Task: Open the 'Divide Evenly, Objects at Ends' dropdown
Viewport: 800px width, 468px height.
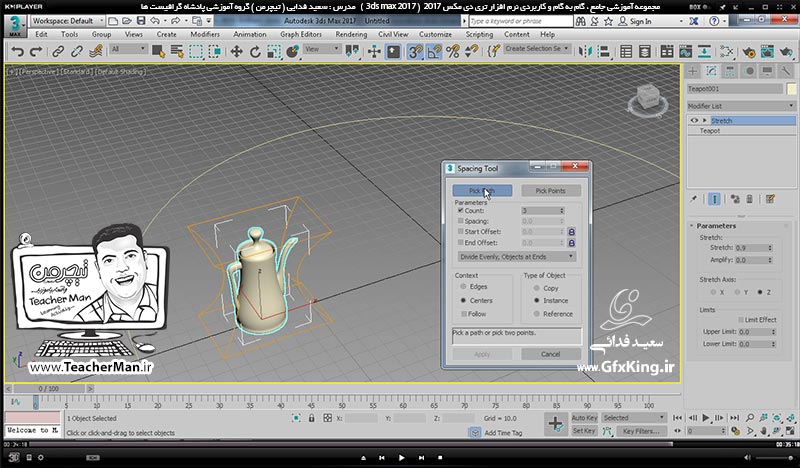Action: pos(516,257)
